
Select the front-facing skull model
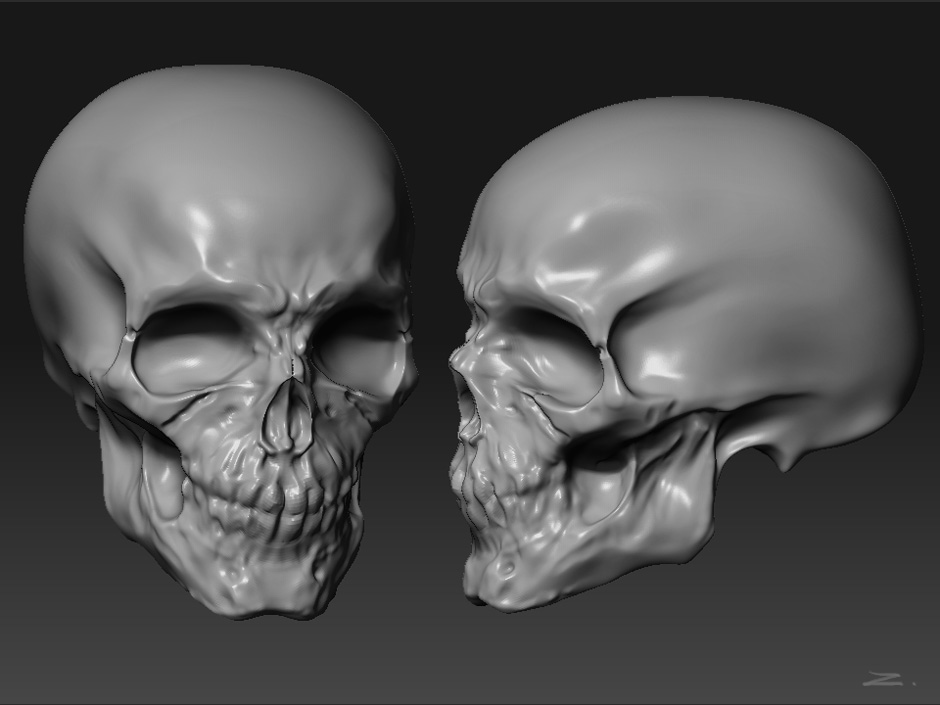click(221, 342)
